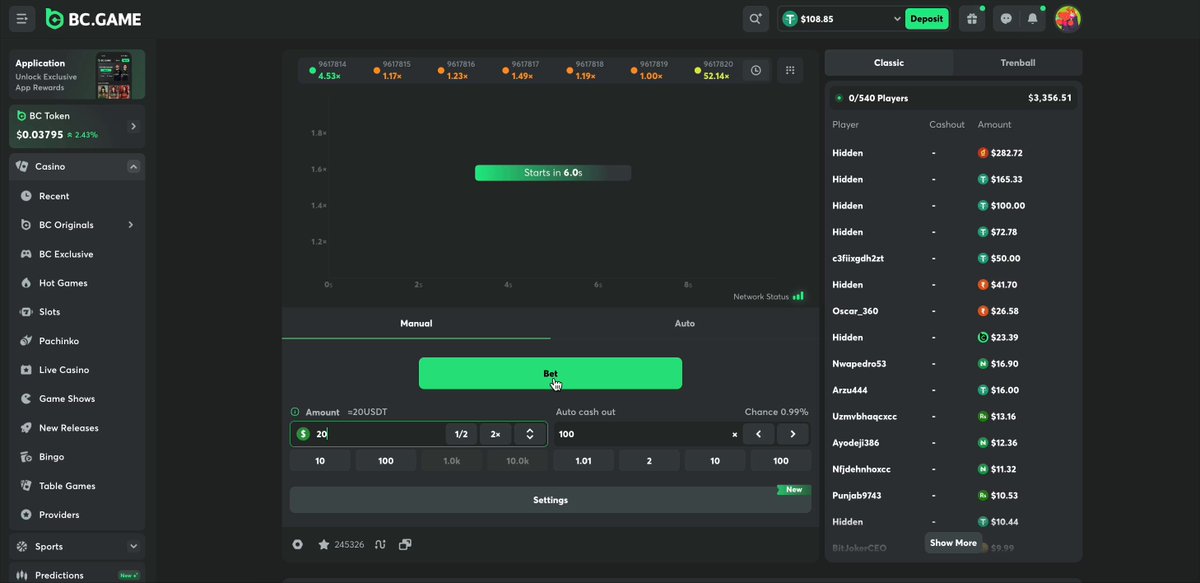The width and height of the screenshot is (1200, 583).
Task: Select the Manual betting tab
Action: [416, 324]
